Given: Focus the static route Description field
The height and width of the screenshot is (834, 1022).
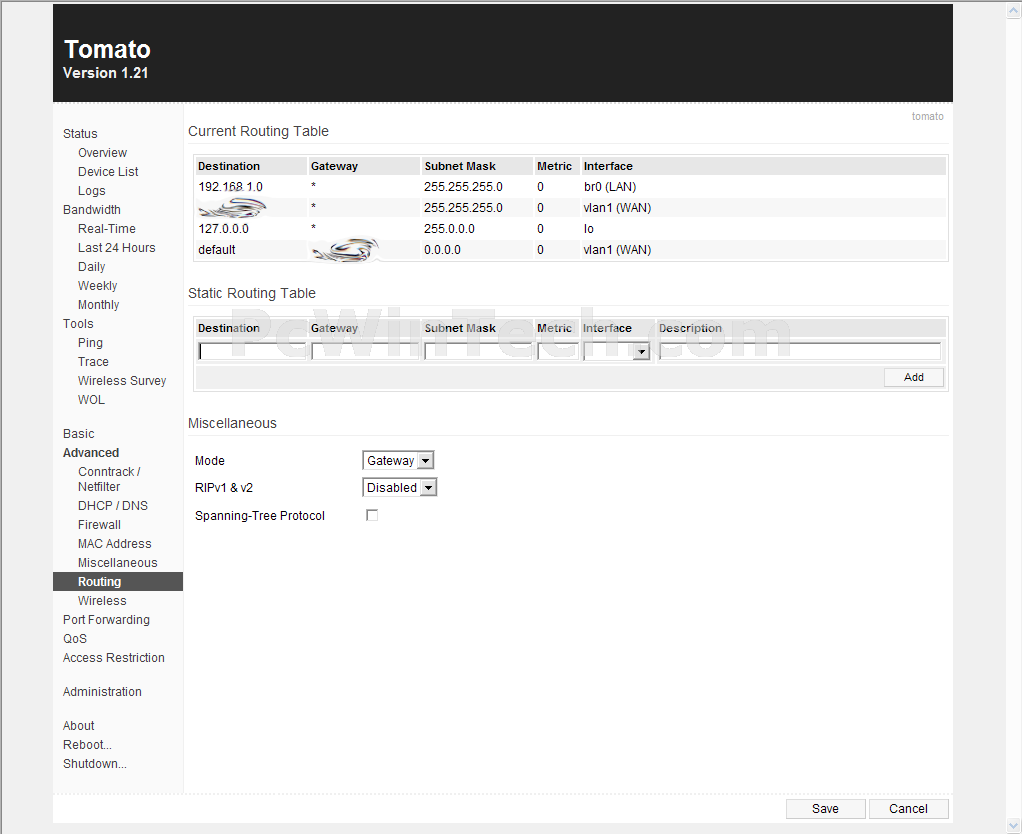Looking at the screenshot, I should coord(800,351).
